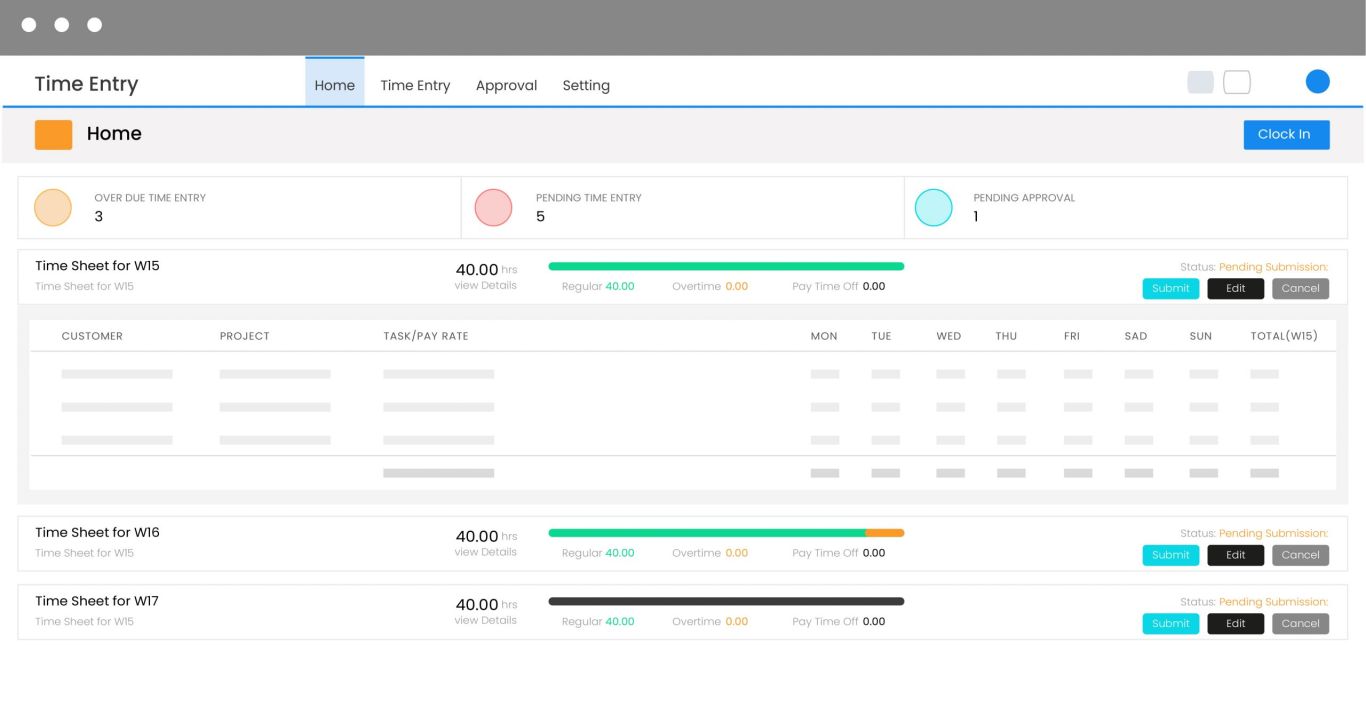Click the second square icon in the header

tap(1237, 81)
